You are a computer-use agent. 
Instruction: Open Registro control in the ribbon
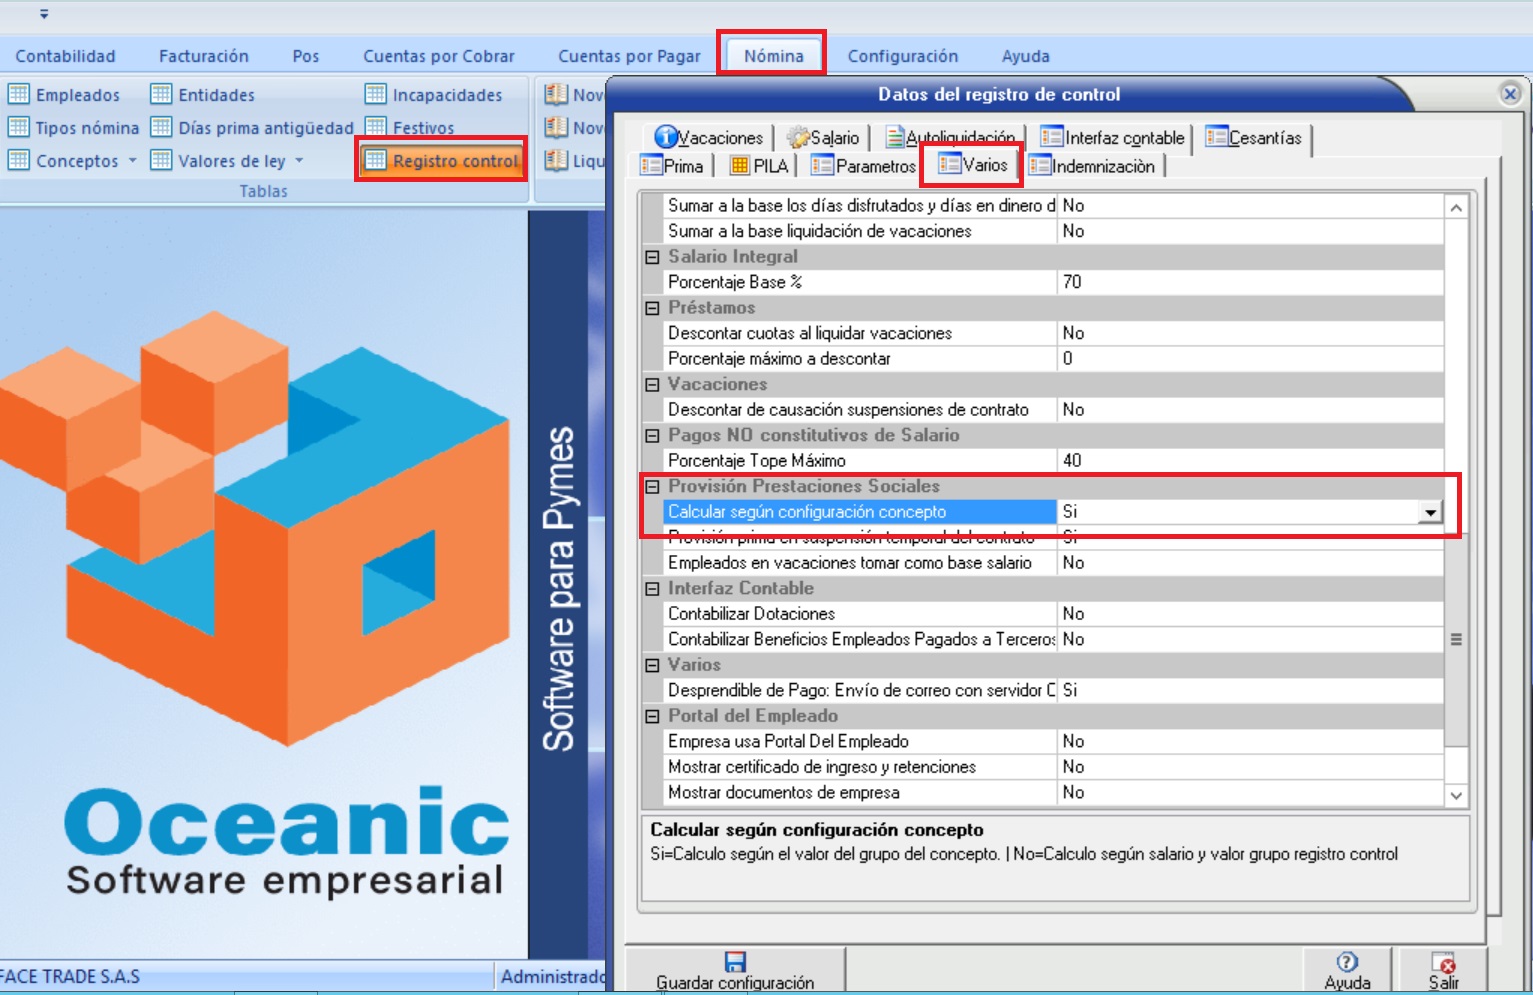point(442,161)
